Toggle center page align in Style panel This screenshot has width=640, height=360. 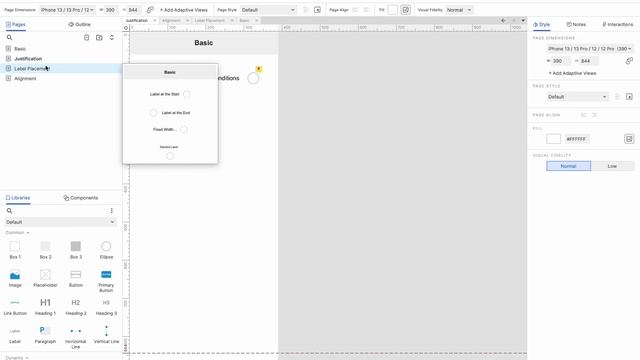(x=594, y=115)
